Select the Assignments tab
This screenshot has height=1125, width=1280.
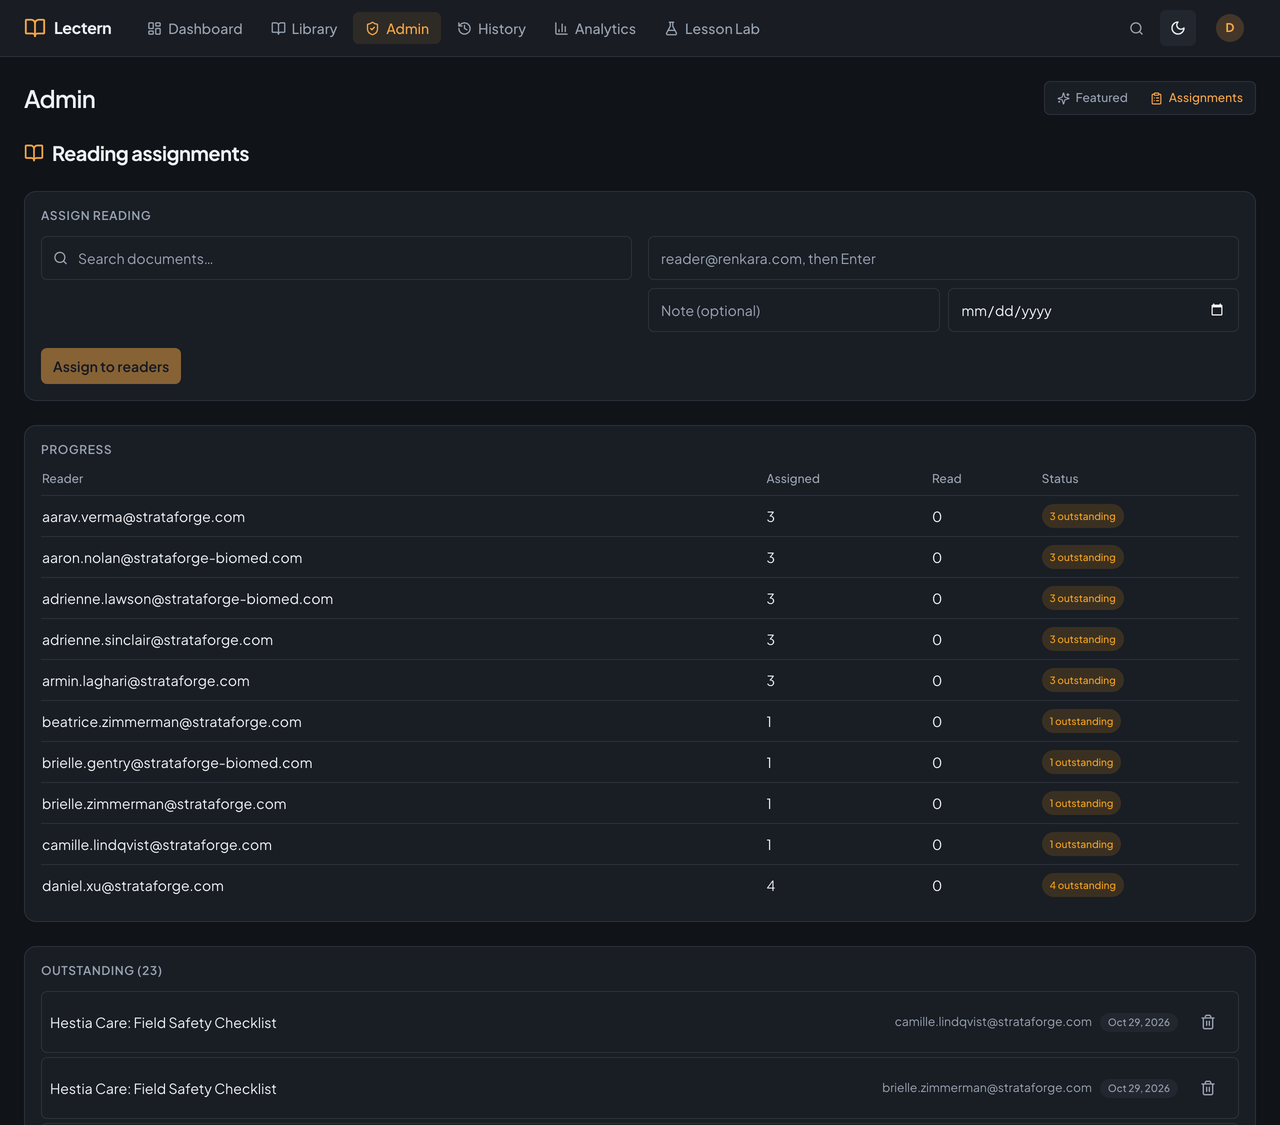click(1197, 98)
